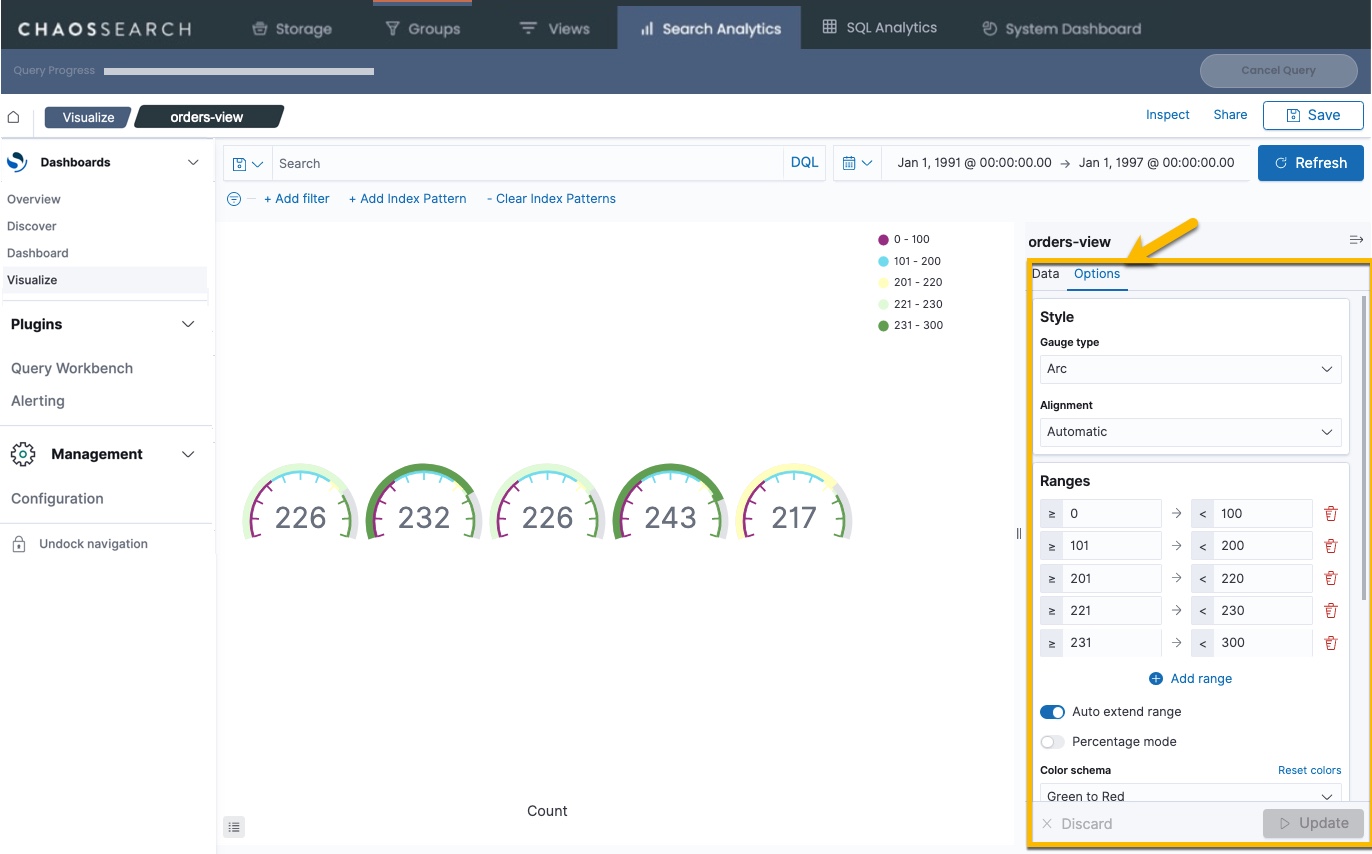The height and width of the screenshot is (854, 1372).
Task: Switch to the Storage tab
Action: 291,29
